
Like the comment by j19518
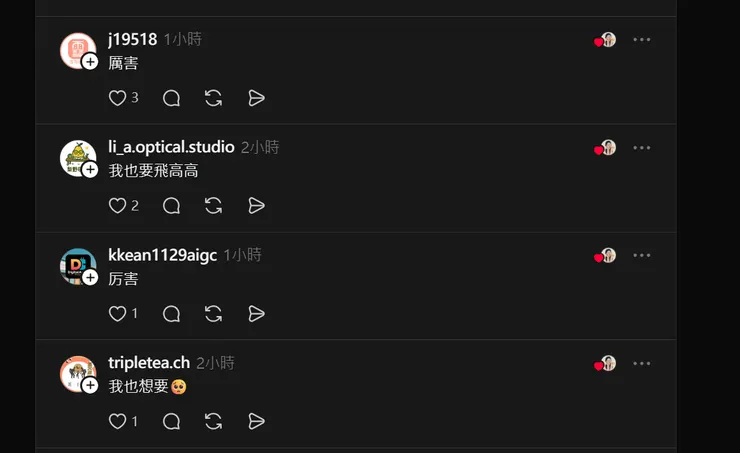pyautogui.click(x=118, y=98)
